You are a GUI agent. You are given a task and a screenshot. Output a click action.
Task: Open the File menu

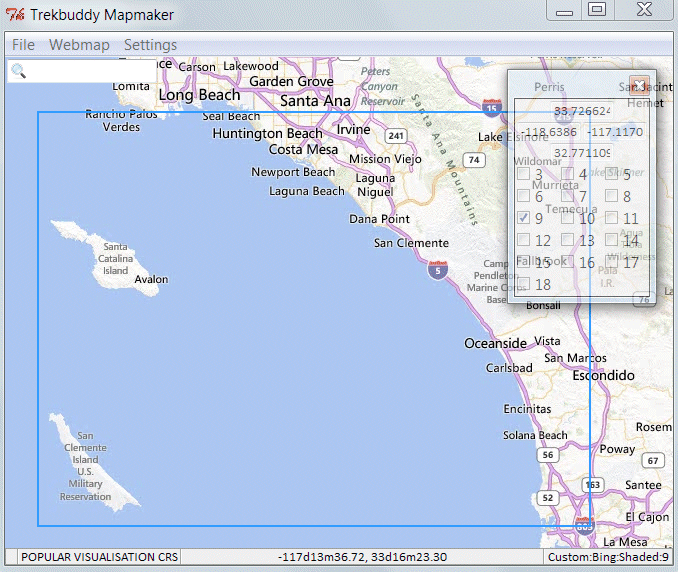point(23,45)
